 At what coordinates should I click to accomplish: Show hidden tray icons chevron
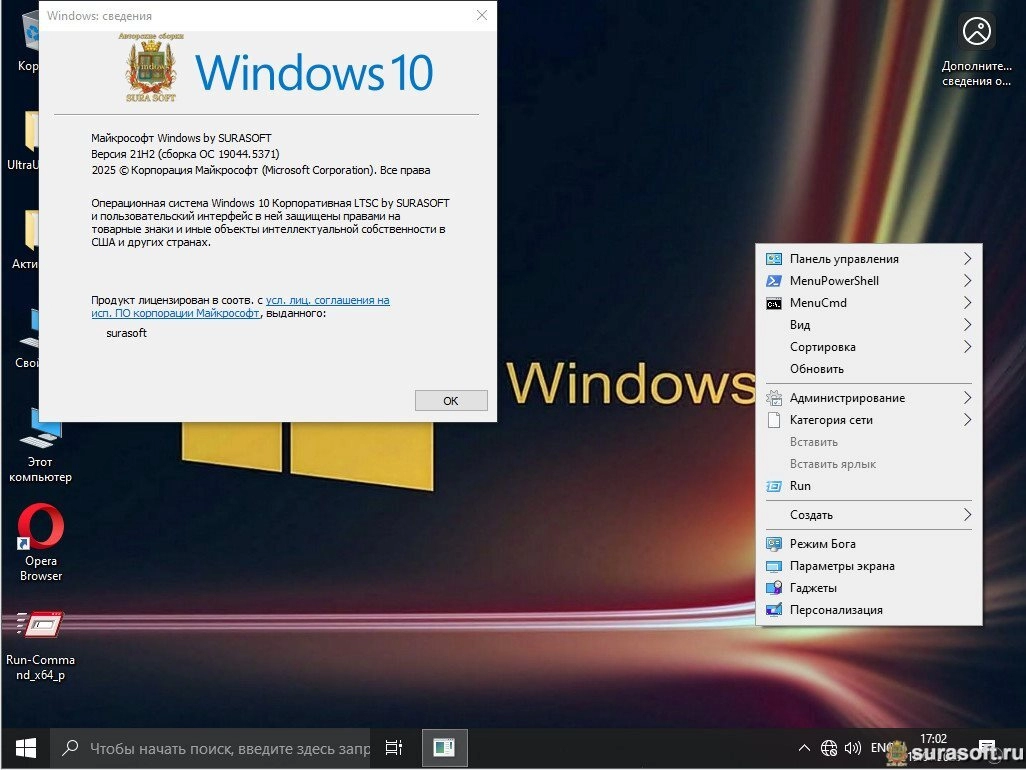804,747
